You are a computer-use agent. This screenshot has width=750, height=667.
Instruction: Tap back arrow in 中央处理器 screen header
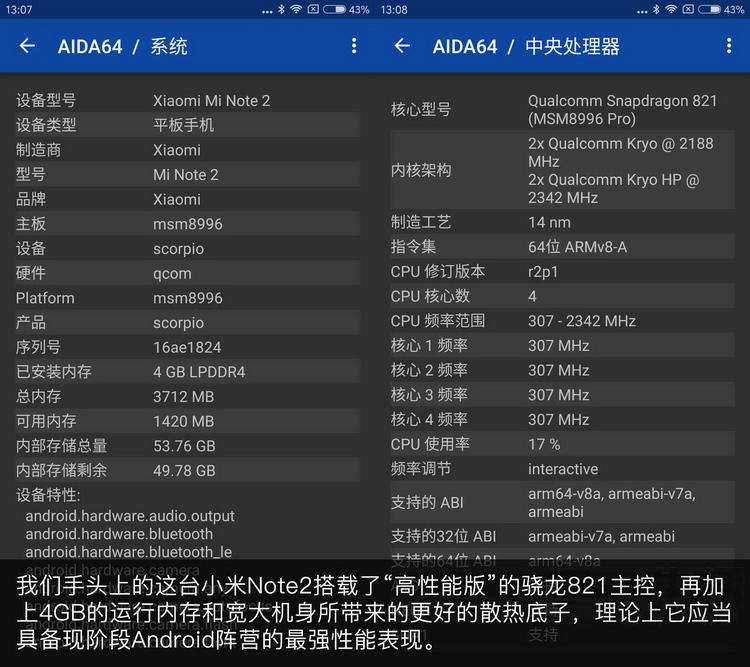coord(402,46)
